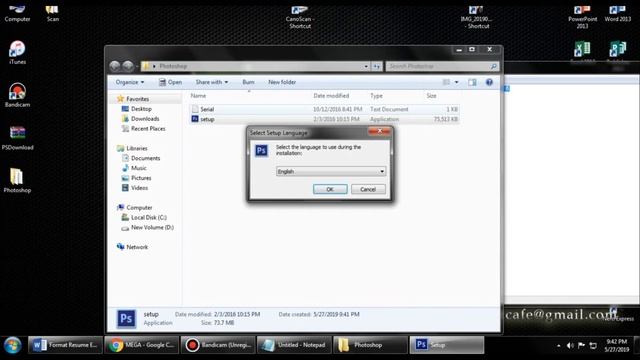The width and height of the screenshot is (640, 360).
Task: Switch to Untitled Notepad taskbar item
Action: (294, 345)
